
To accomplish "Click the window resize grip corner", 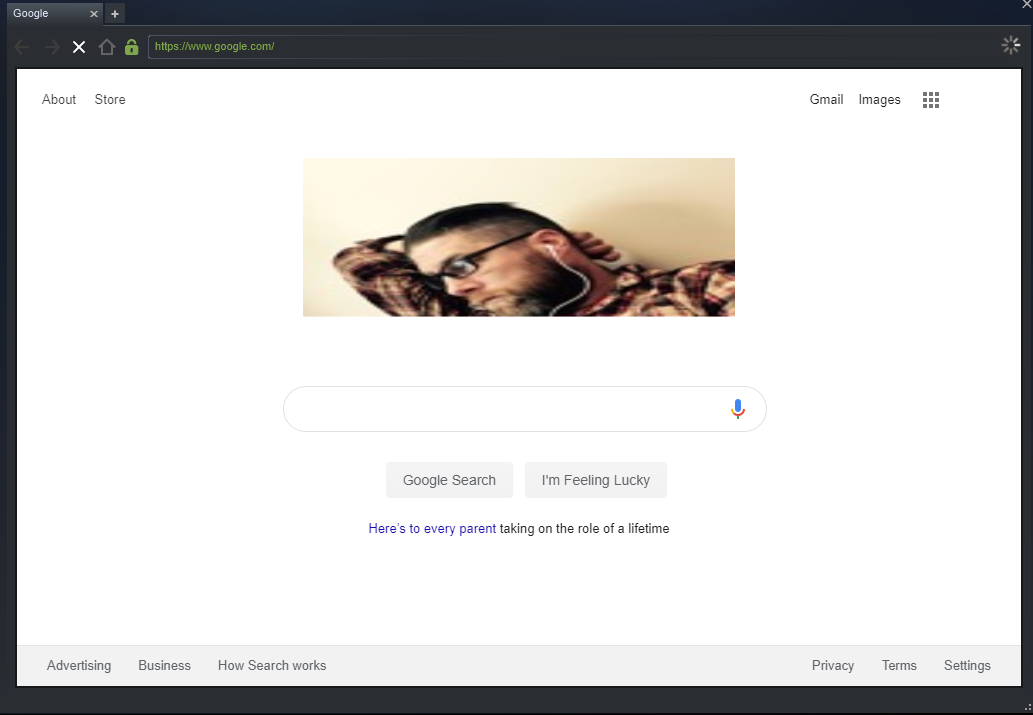I will click(x=1028, y=706).
